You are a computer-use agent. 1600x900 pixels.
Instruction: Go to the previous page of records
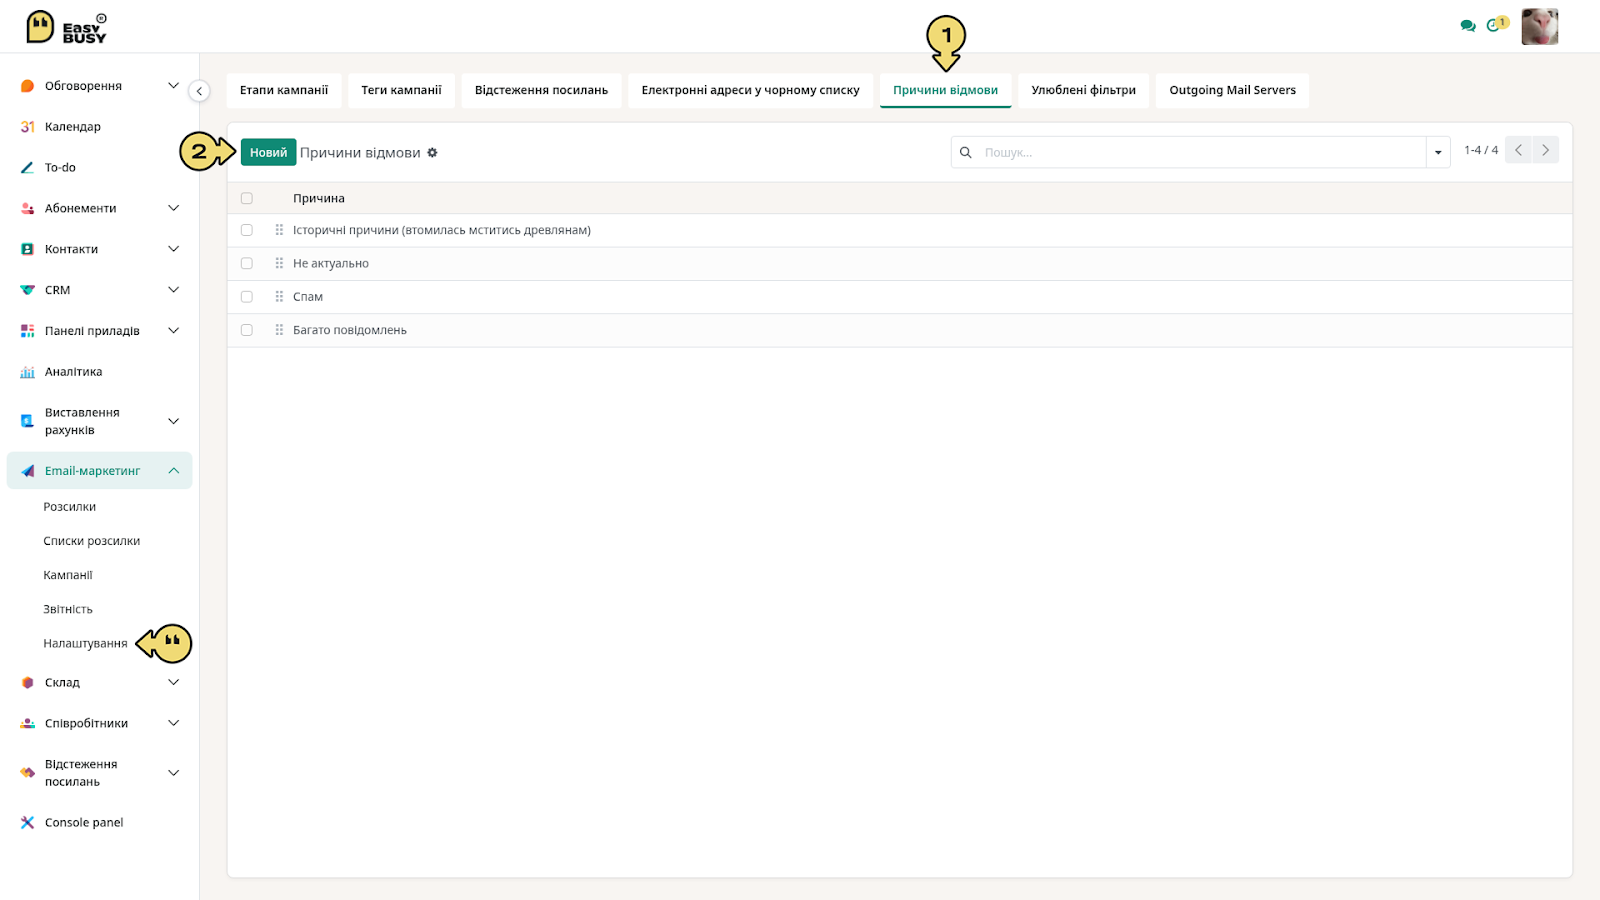click(x=1518, y=150)
